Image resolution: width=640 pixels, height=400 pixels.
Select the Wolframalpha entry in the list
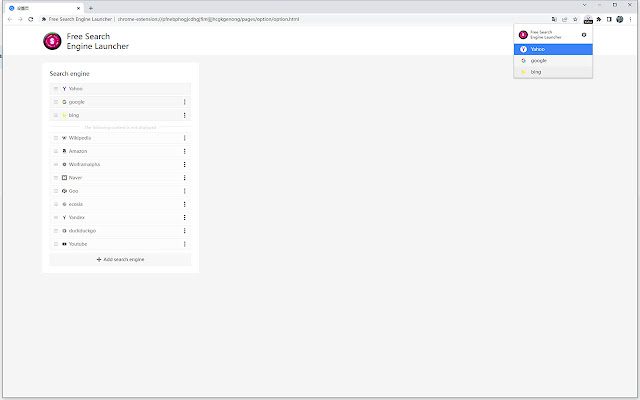click(x=120, y=164)
